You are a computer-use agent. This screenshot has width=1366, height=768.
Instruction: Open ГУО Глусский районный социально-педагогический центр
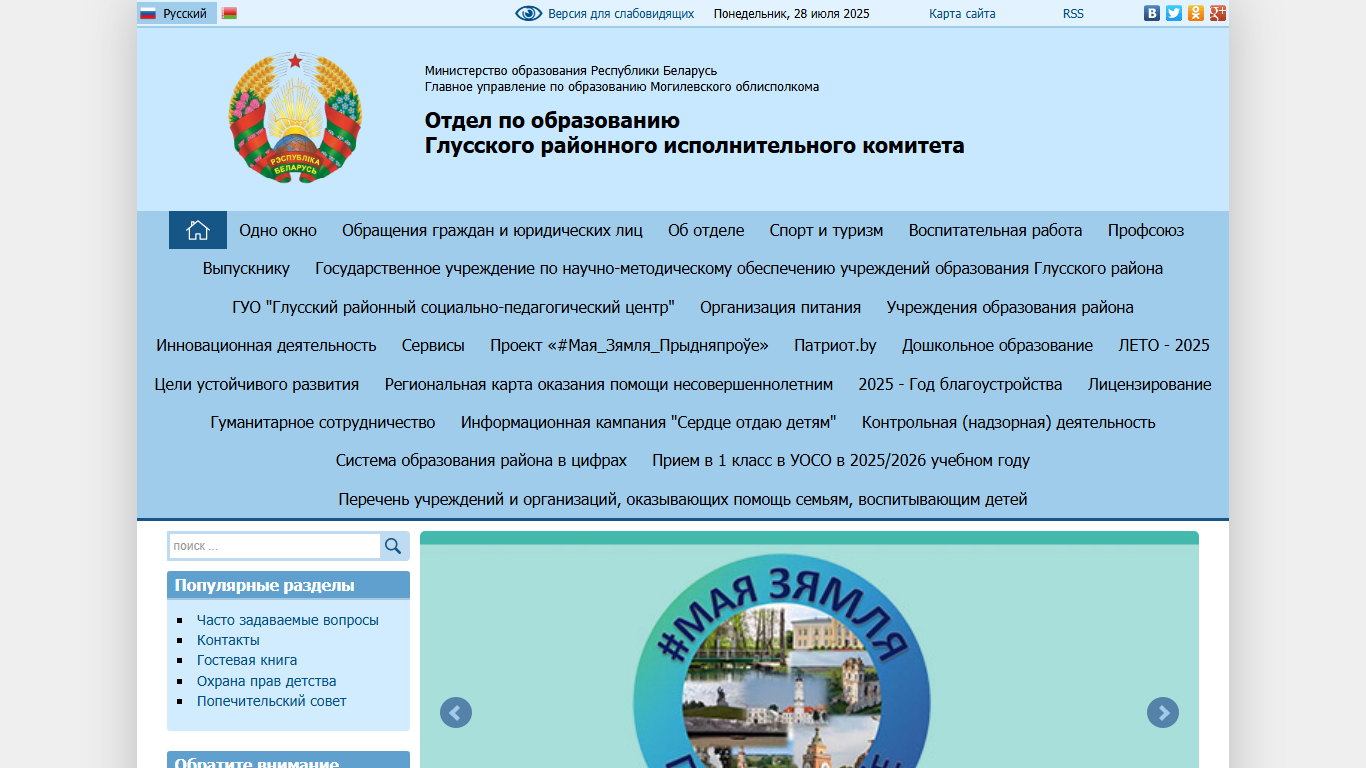coord(453,307)
